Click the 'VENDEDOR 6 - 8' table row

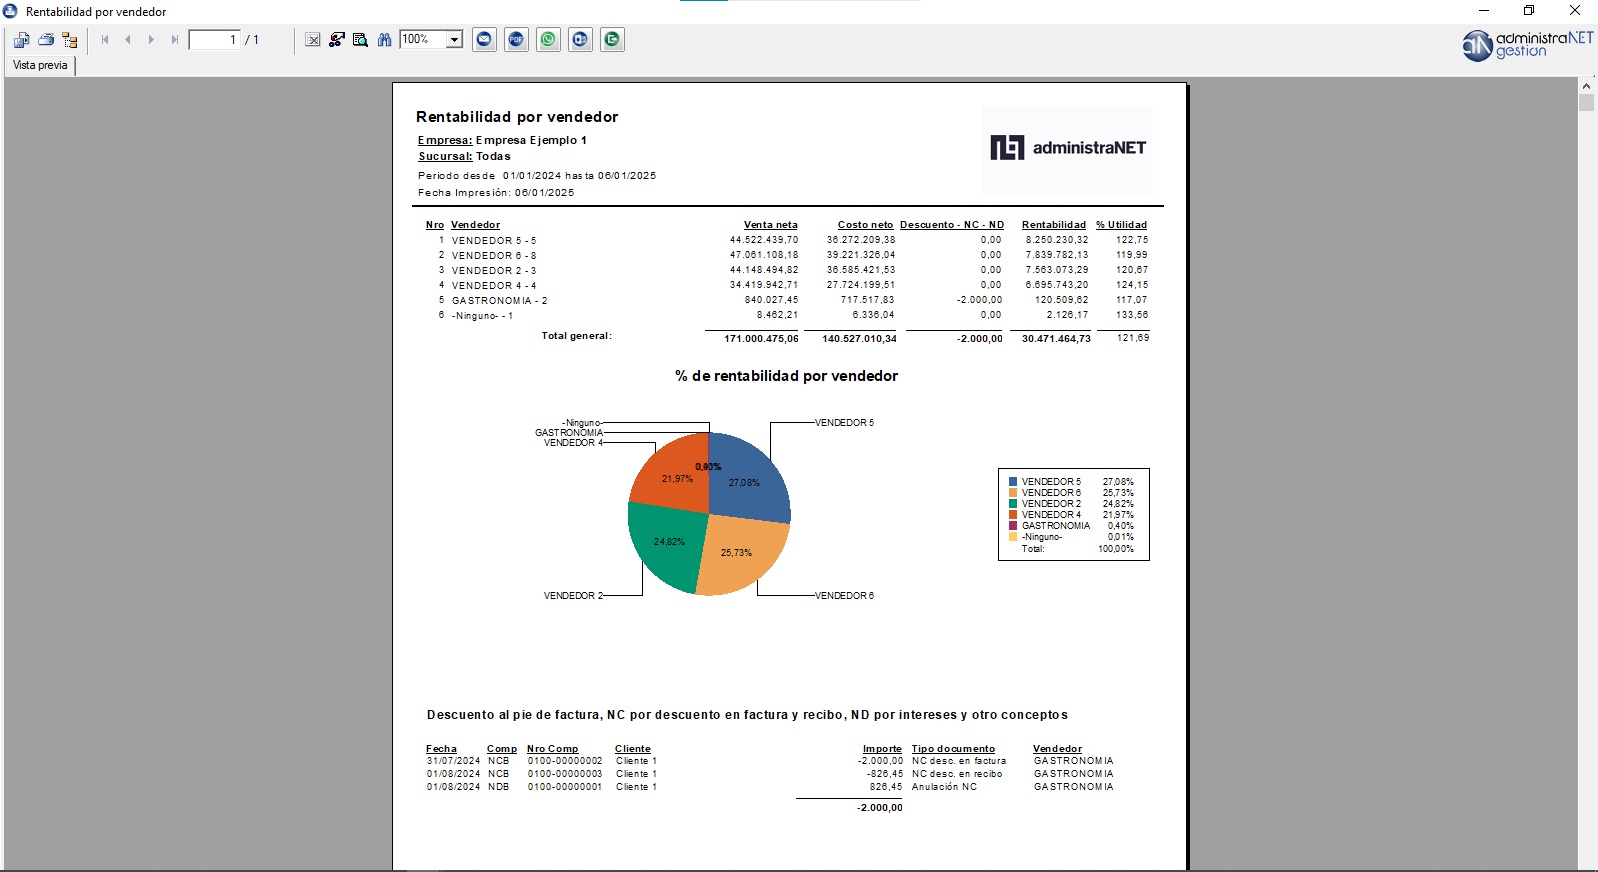click(x=787, y=255)
